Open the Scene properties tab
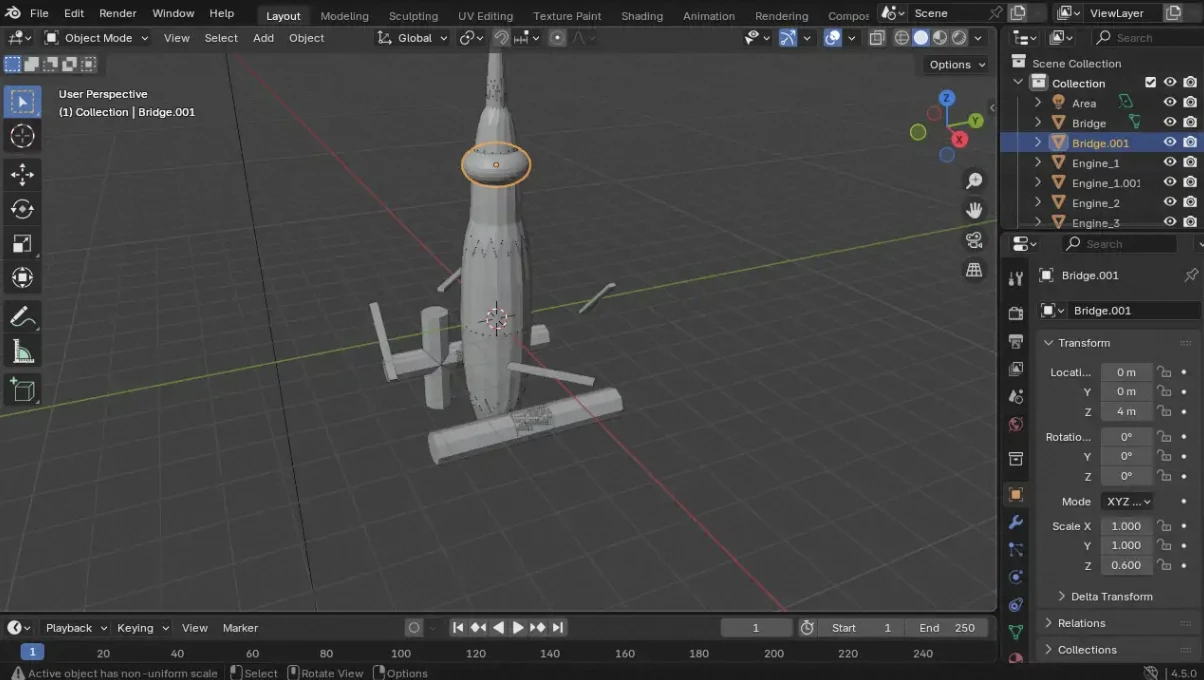The width and height of the screenshot is (1204, 680). [1016, 397]
